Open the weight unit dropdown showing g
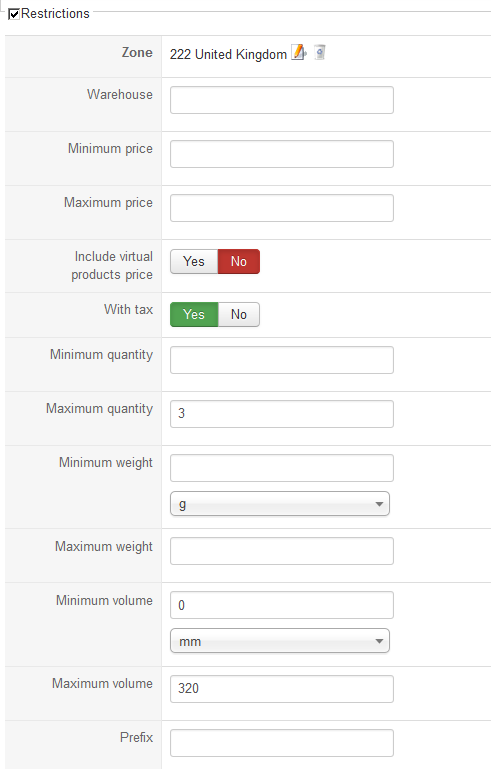The width and height of the screenshot is (491, 769). [x=280, y=504]
